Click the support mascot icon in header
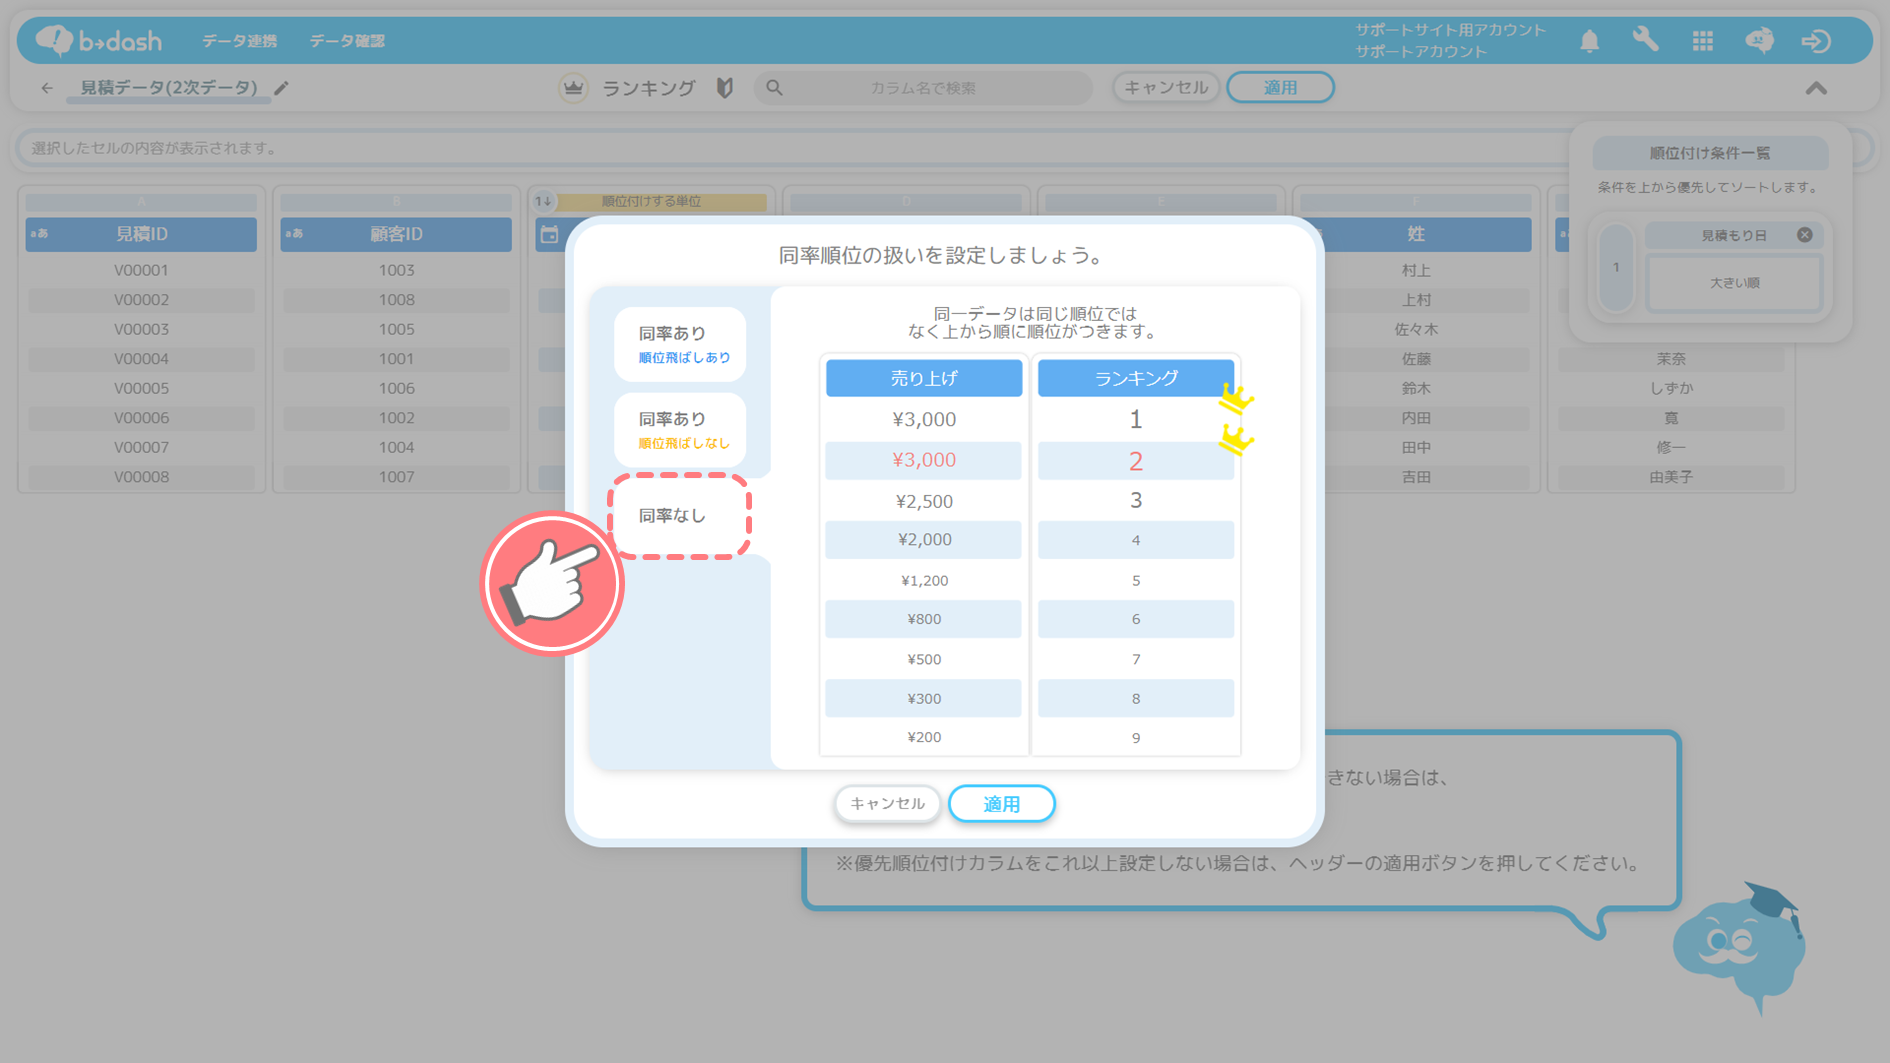 [x=1759, y=41]
